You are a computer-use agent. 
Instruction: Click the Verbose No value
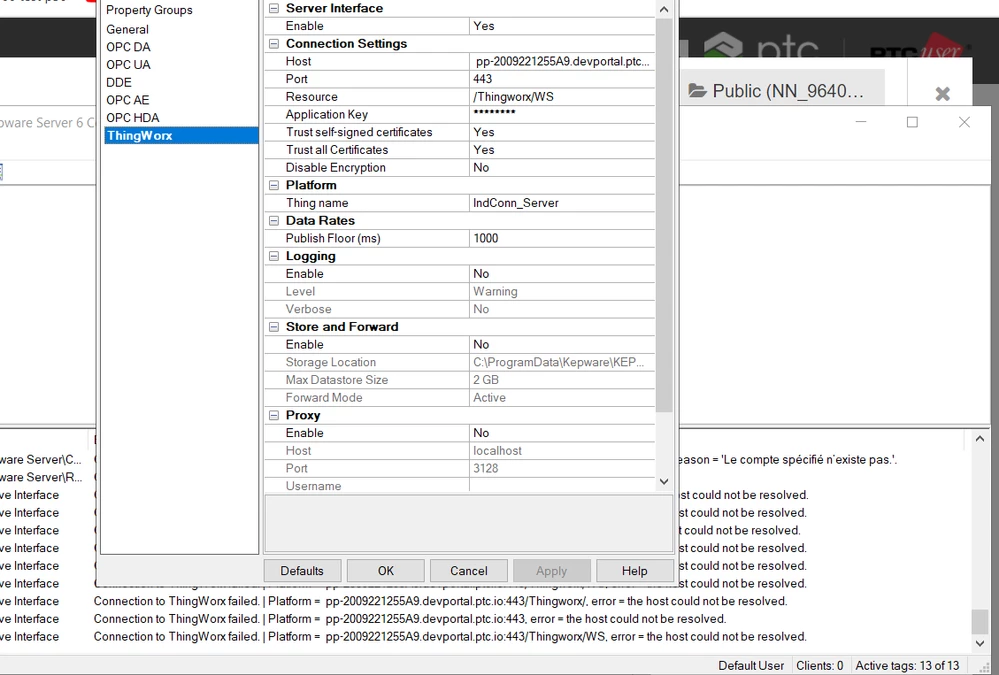562,310
